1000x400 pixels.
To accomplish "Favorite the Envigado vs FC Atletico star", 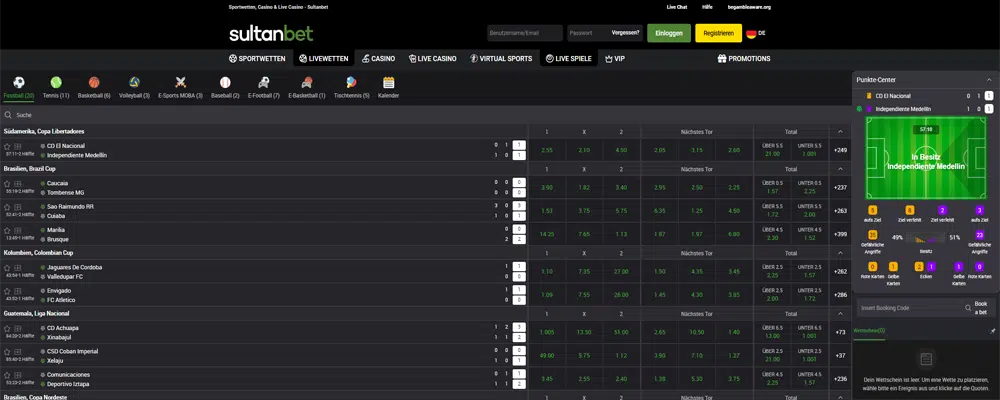I will click(x=8, y=291).
